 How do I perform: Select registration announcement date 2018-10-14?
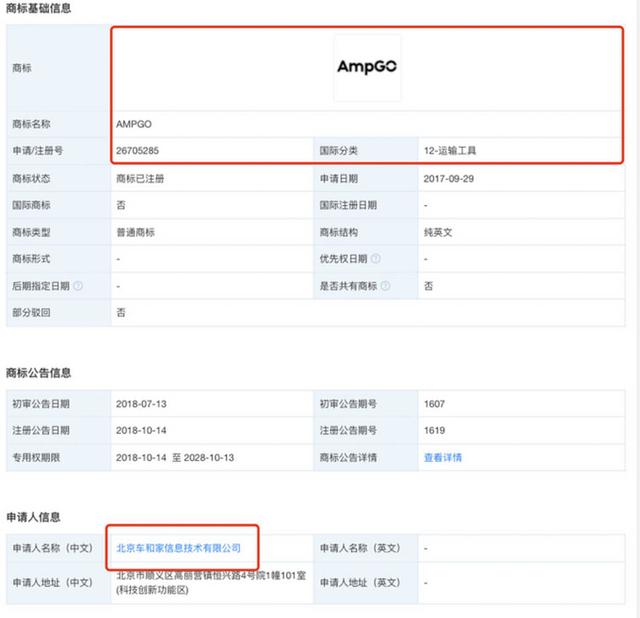141,430
